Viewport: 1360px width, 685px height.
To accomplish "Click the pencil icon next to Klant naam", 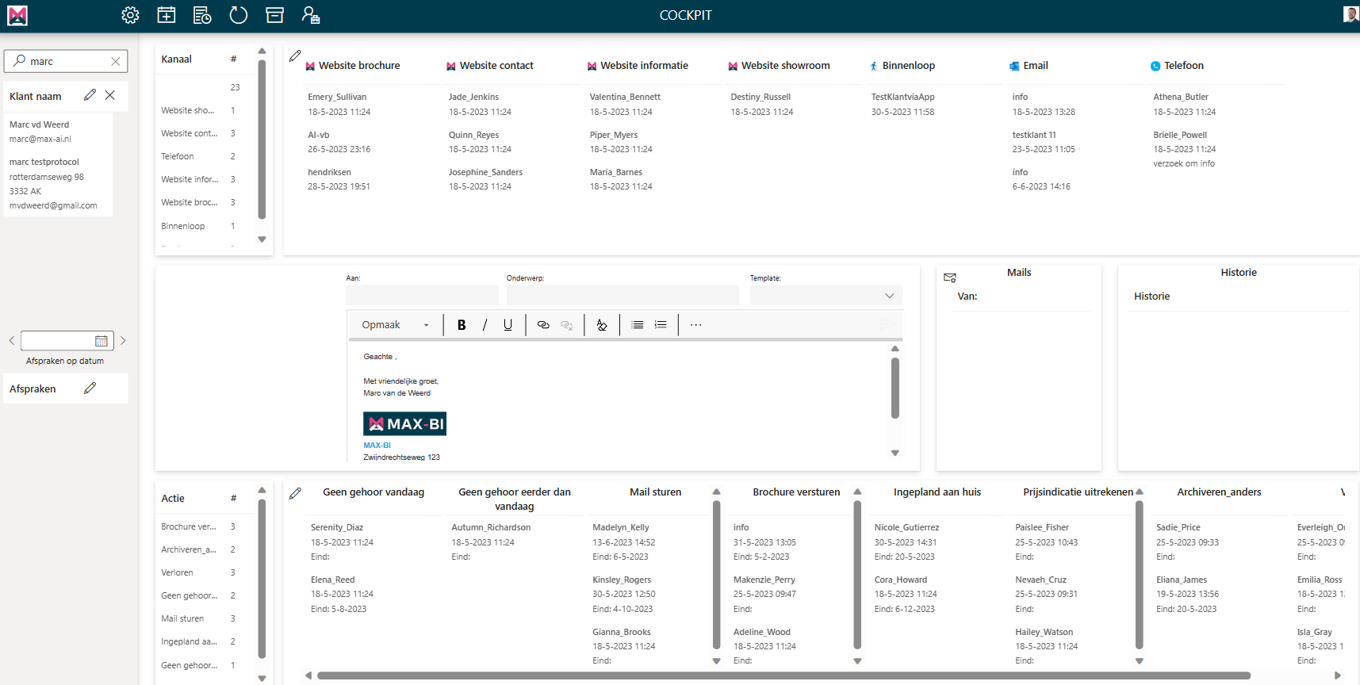I will coord(90,95).
